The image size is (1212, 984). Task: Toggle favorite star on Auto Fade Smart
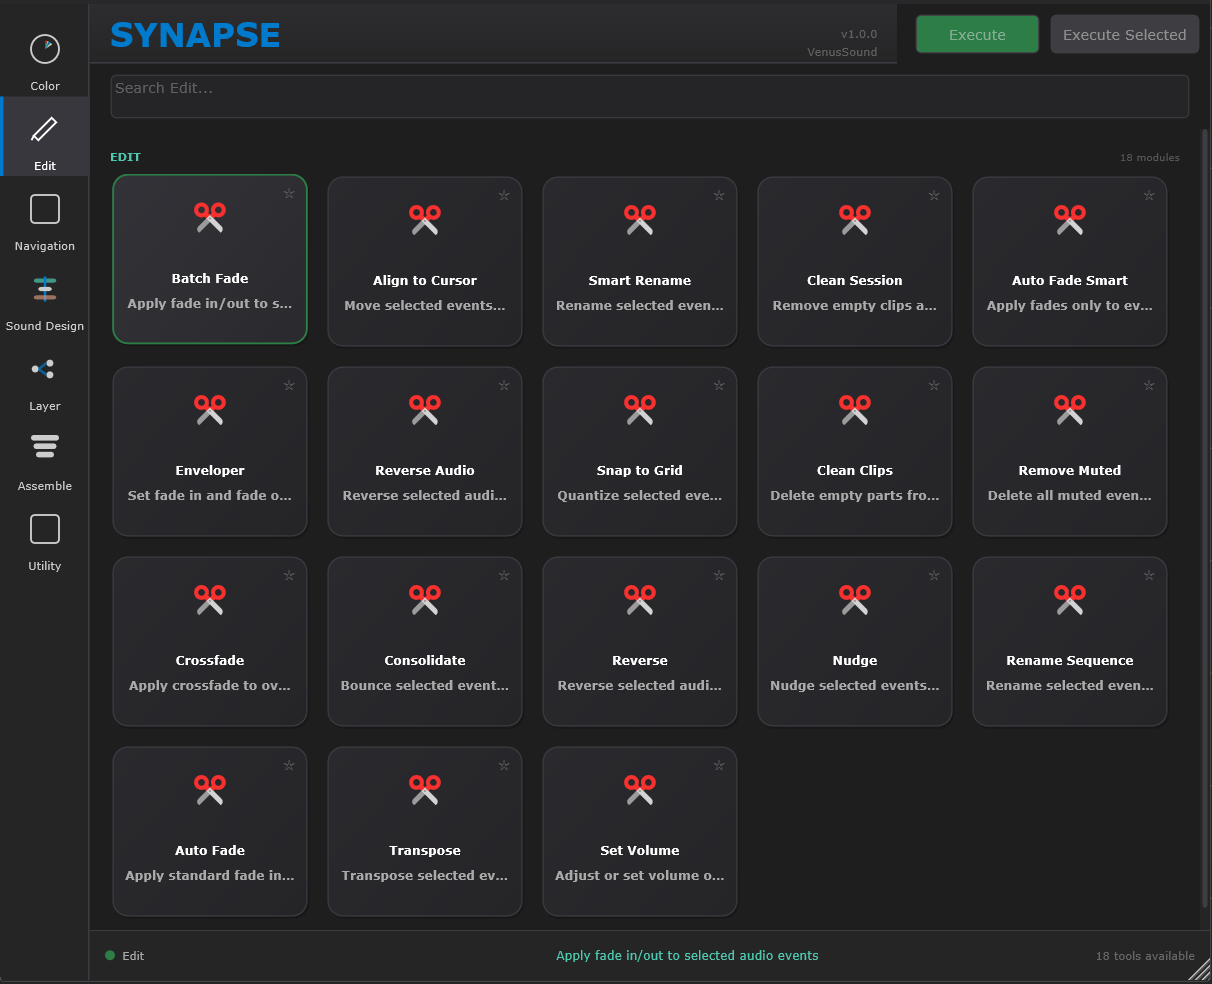pyautogui.click(x=1149, y=196)
